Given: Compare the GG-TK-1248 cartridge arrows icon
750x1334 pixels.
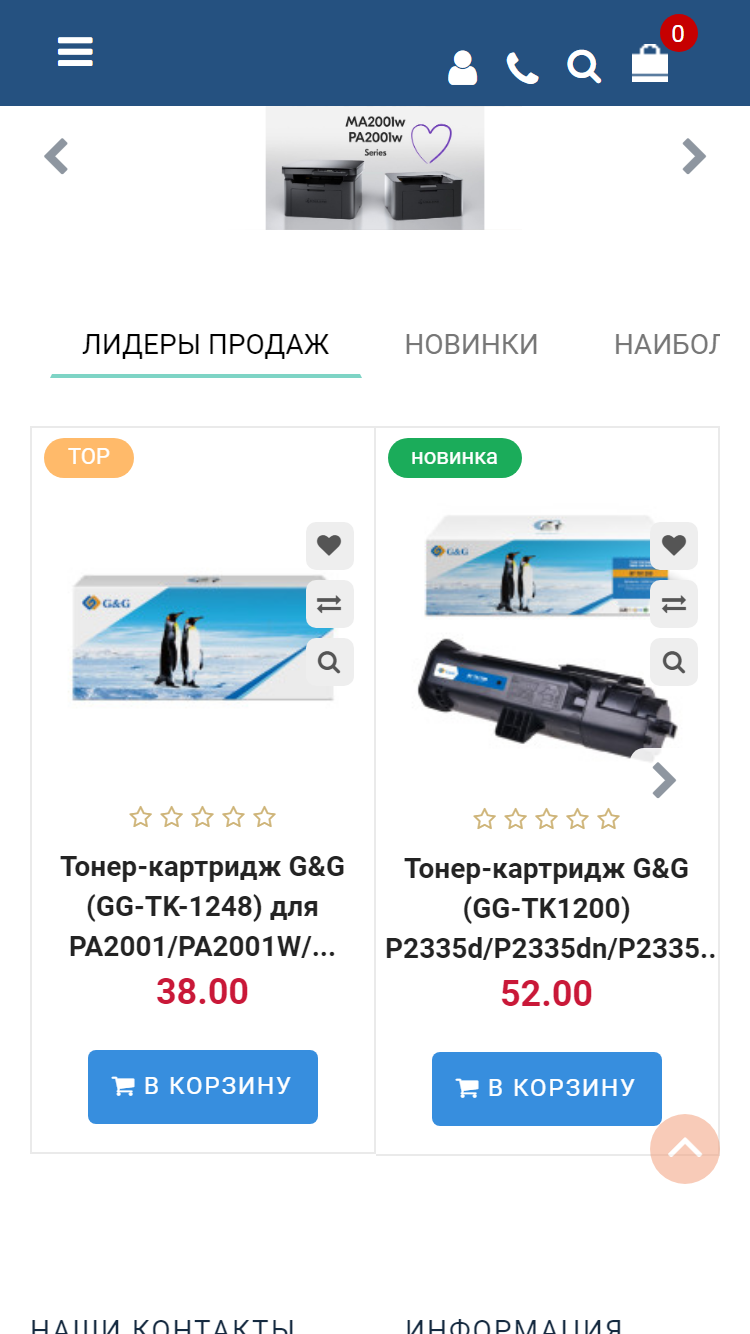Looking at the screenshot, I should click(330, 604).
